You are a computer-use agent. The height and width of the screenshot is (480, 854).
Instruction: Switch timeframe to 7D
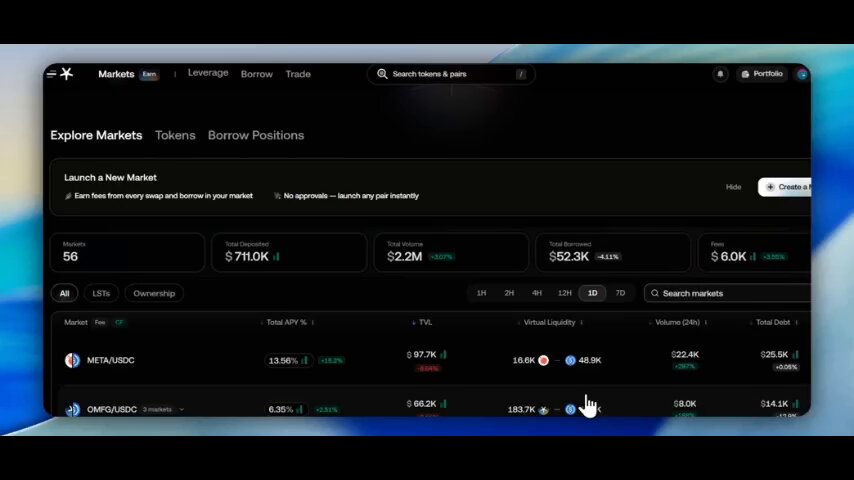620,293
